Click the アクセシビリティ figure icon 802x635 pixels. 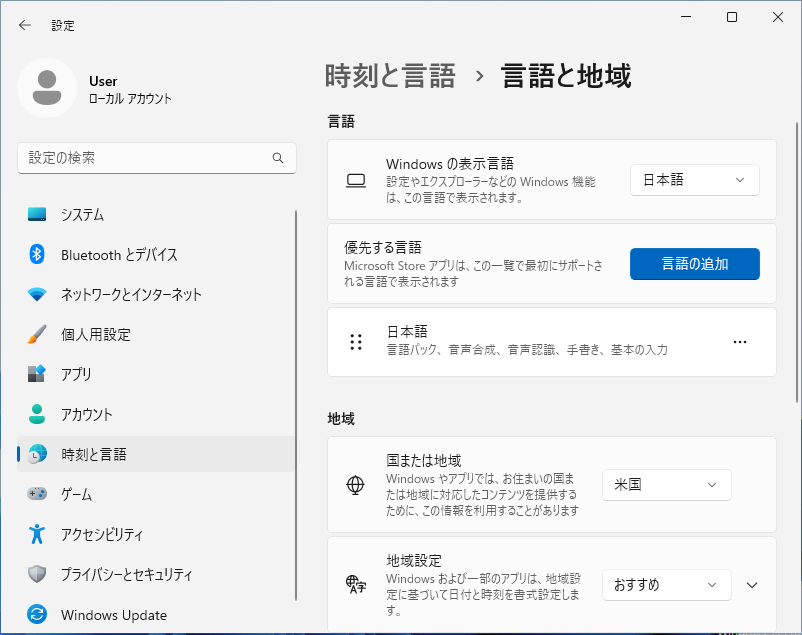pos(37,534)
